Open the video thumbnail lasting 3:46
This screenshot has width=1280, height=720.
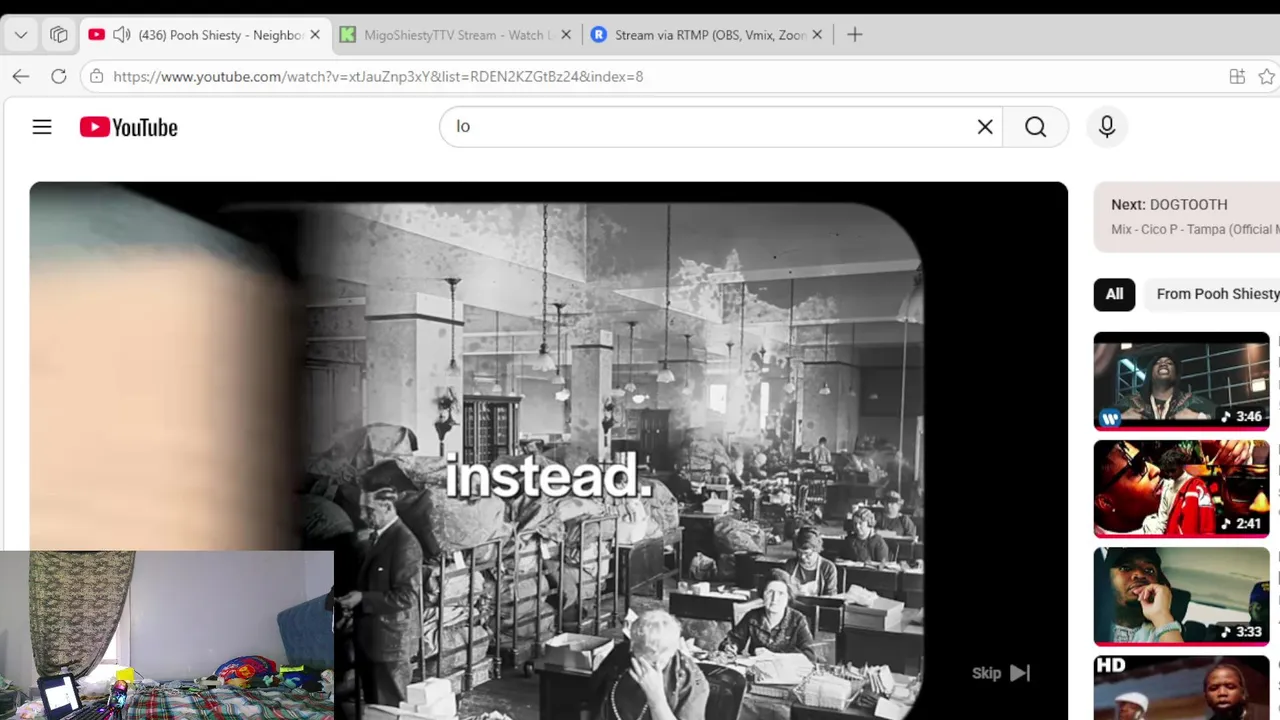(x=1181, y=381)
